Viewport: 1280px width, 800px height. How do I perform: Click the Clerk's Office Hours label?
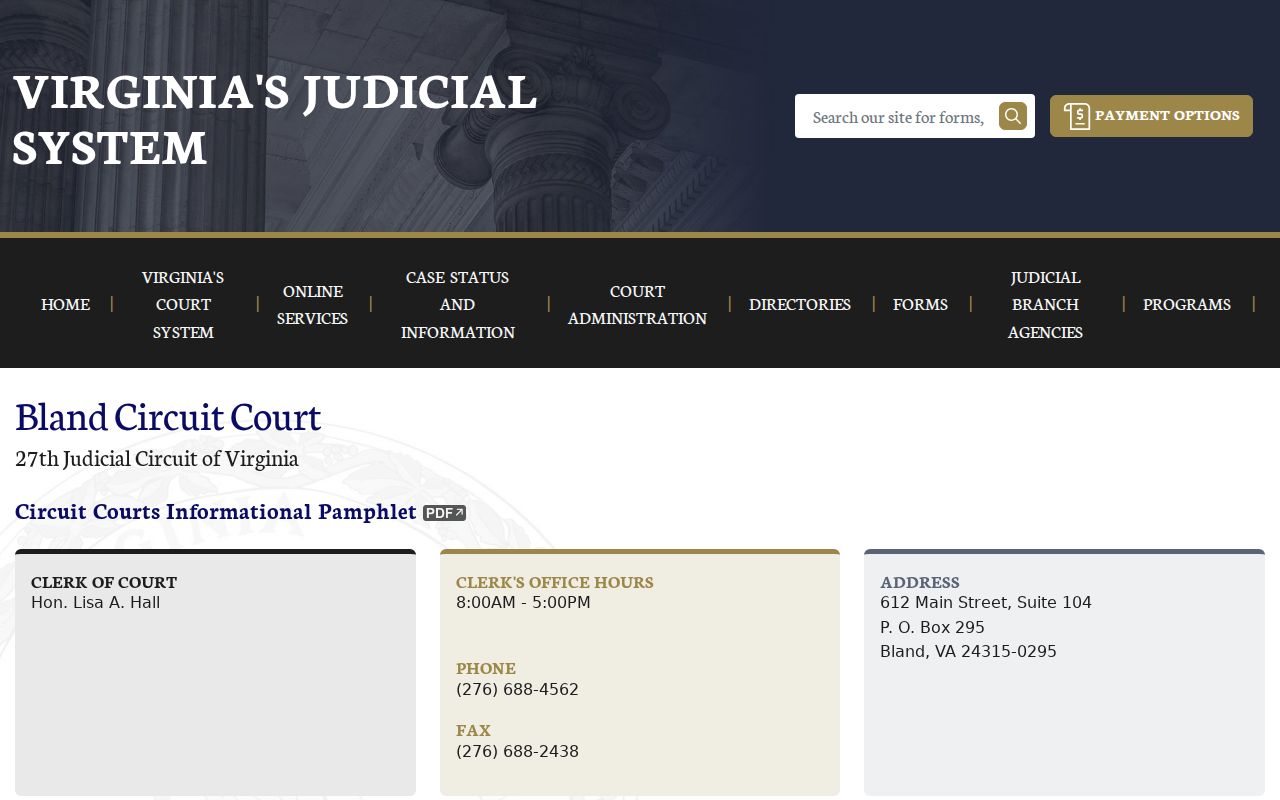tap(555, 582)
